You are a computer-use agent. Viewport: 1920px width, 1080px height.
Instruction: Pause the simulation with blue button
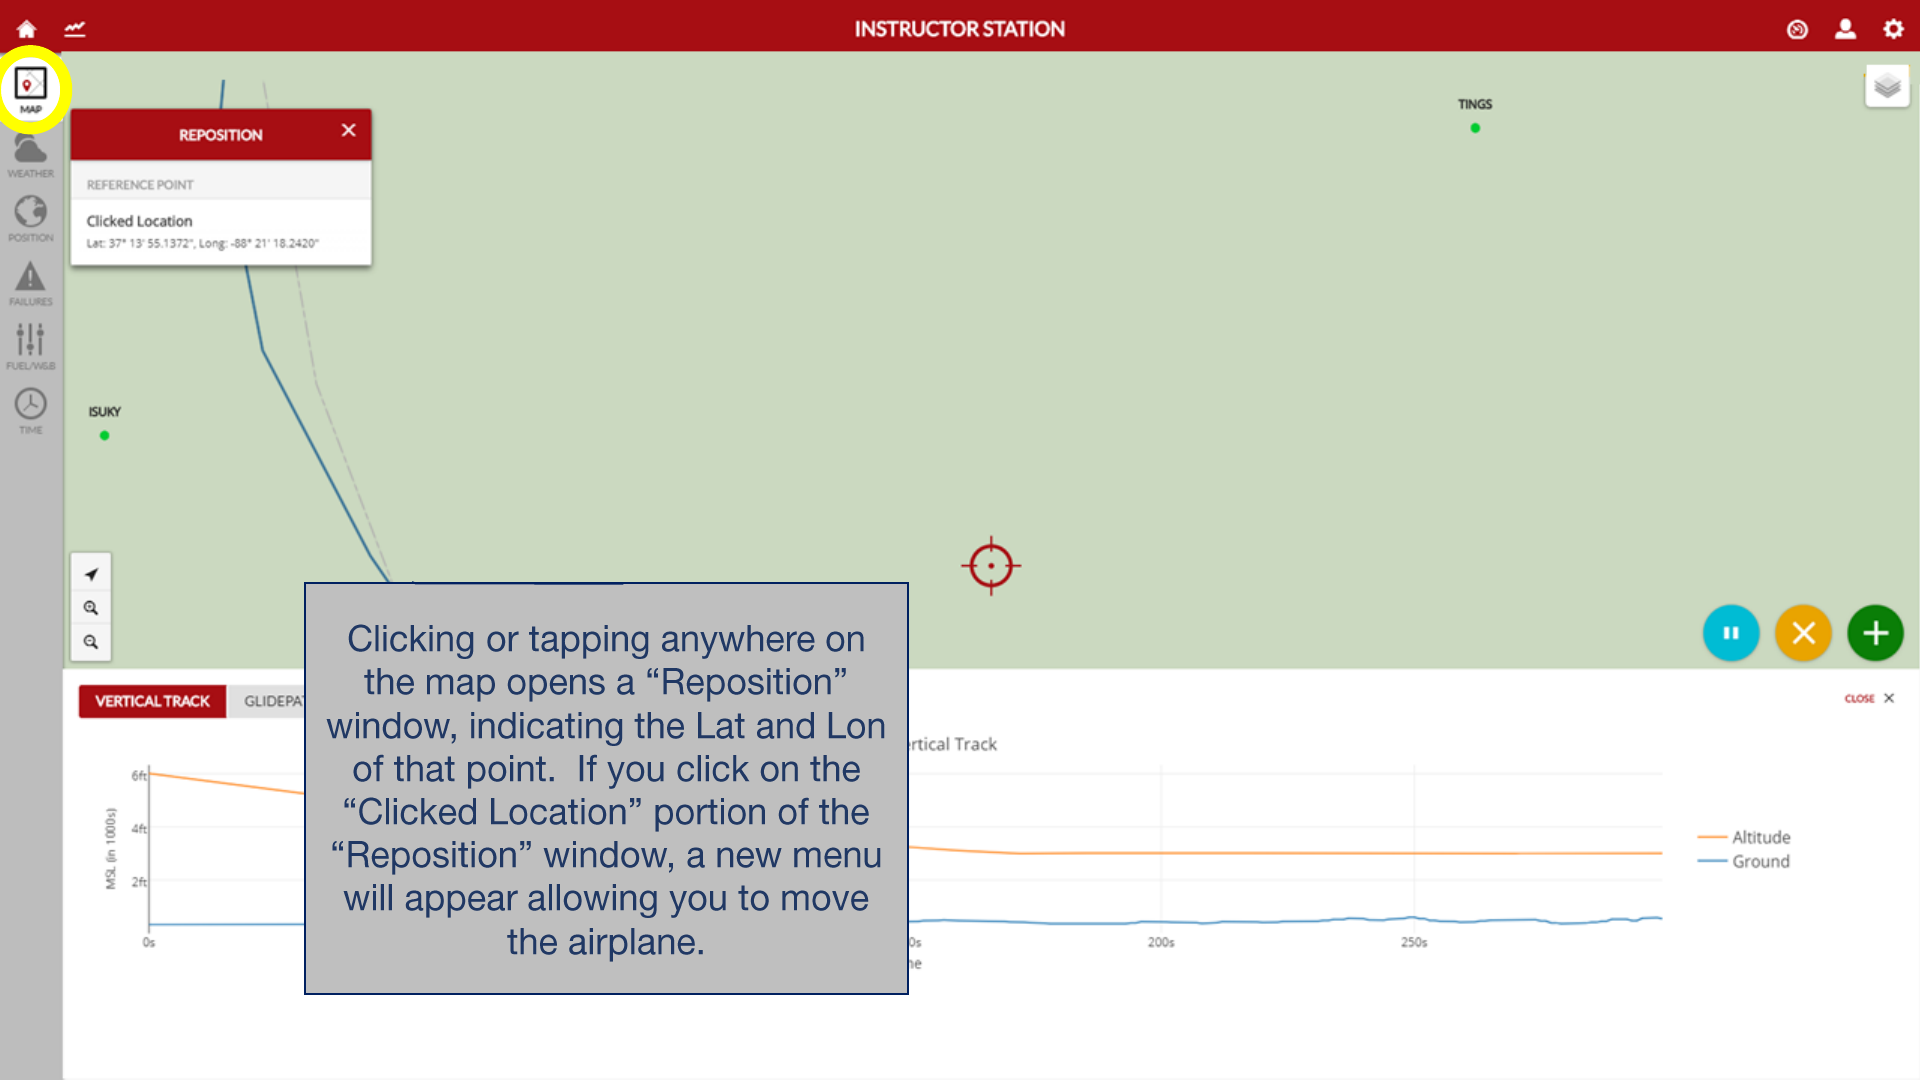(x=1731, y=633)
